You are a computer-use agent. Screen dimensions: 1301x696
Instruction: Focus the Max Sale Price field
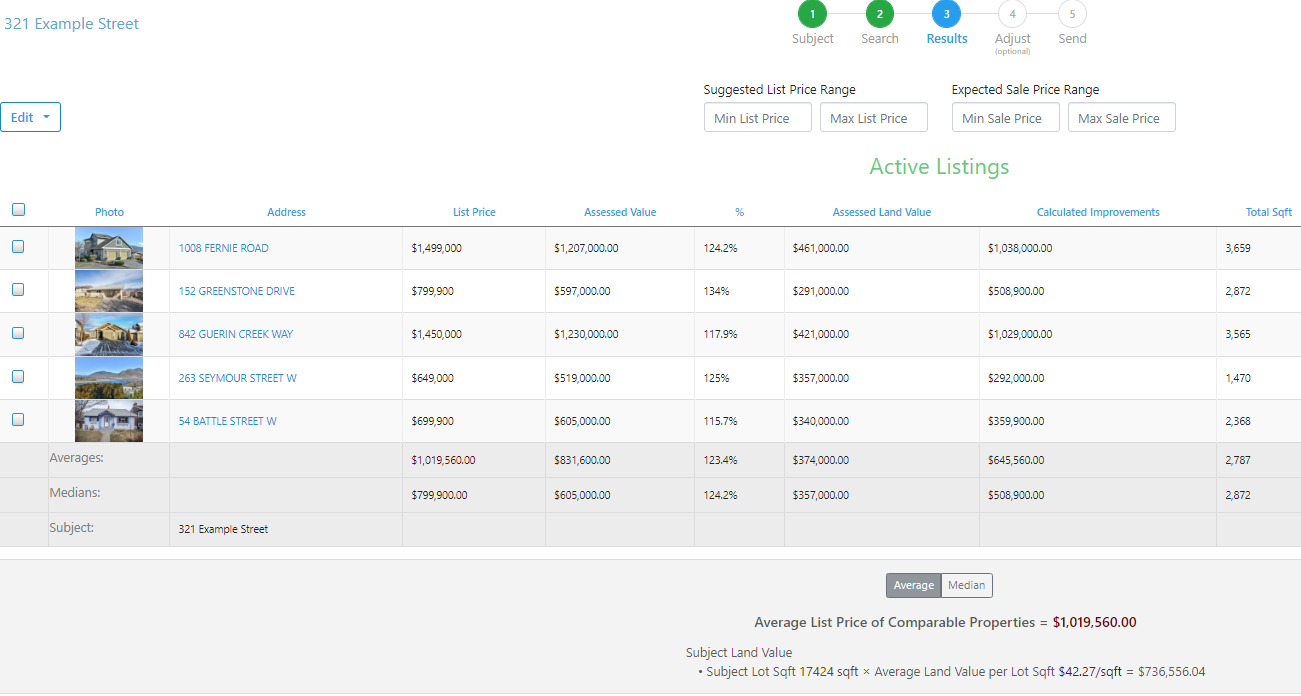point(1122,118)
